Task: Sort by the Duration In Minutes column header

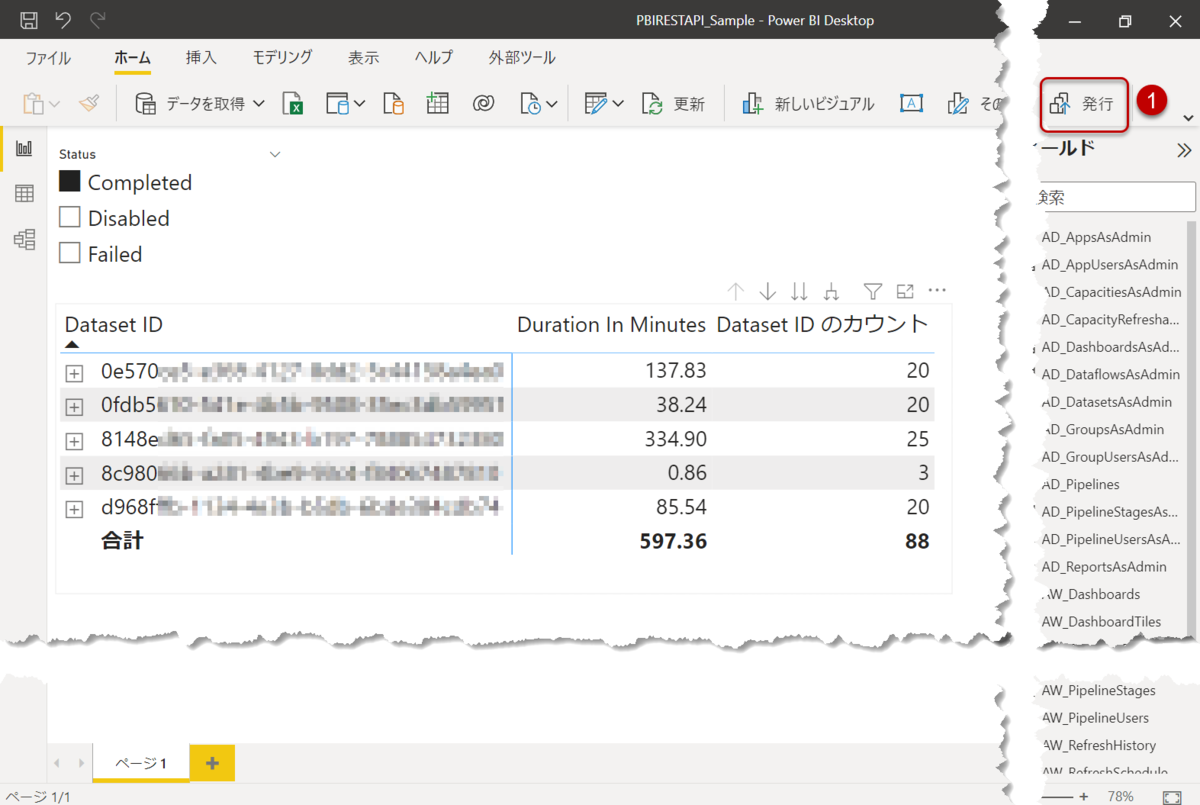Action: point(611,325)
